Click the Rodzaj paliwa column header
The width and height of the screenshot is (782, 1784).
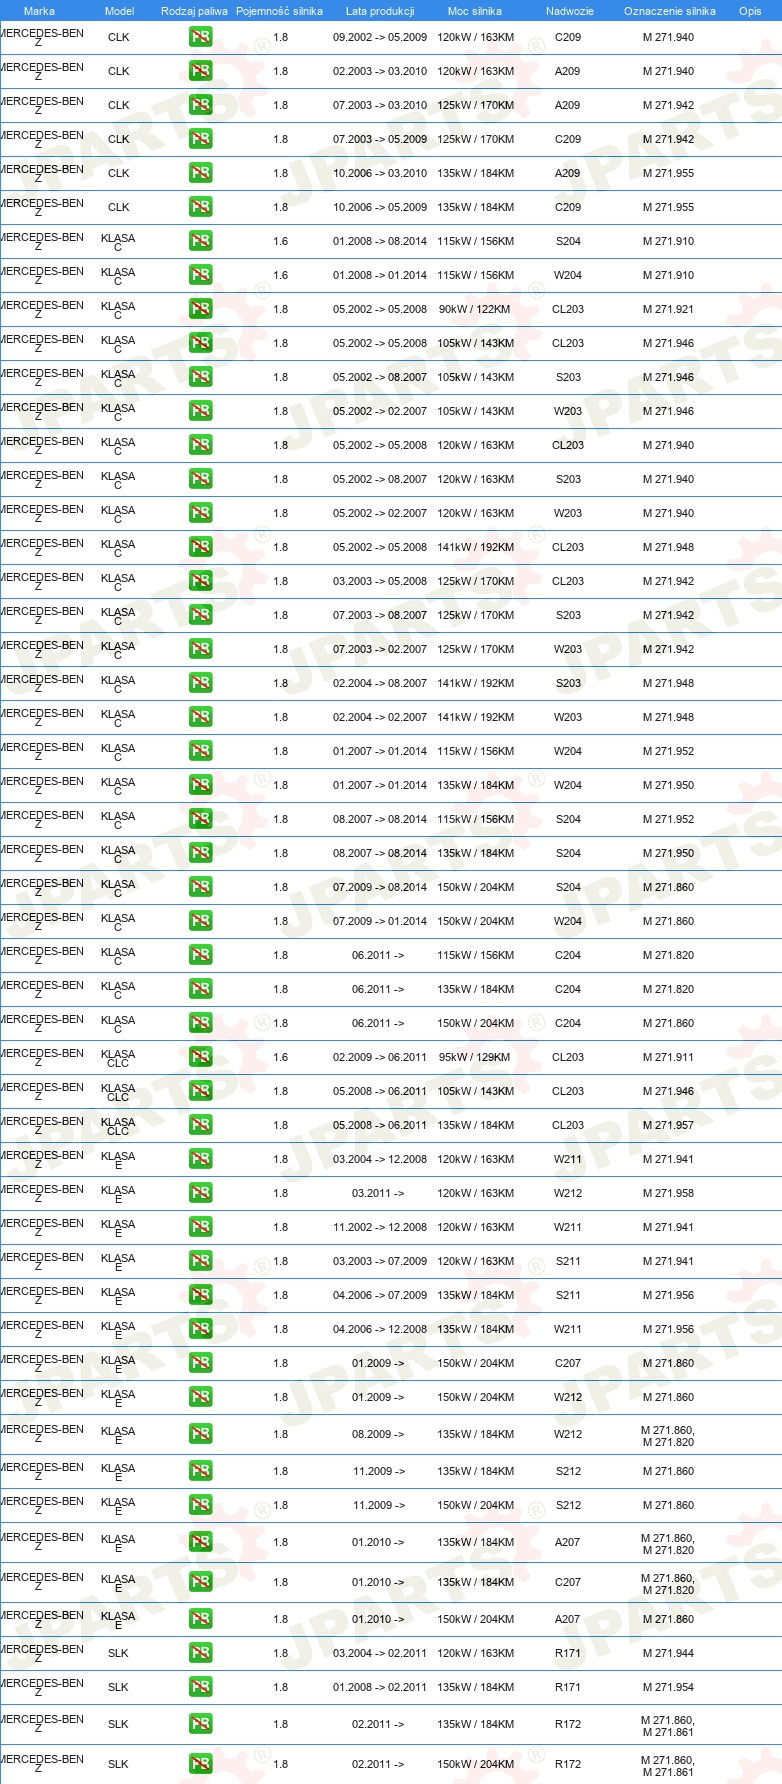click(194, 11)
